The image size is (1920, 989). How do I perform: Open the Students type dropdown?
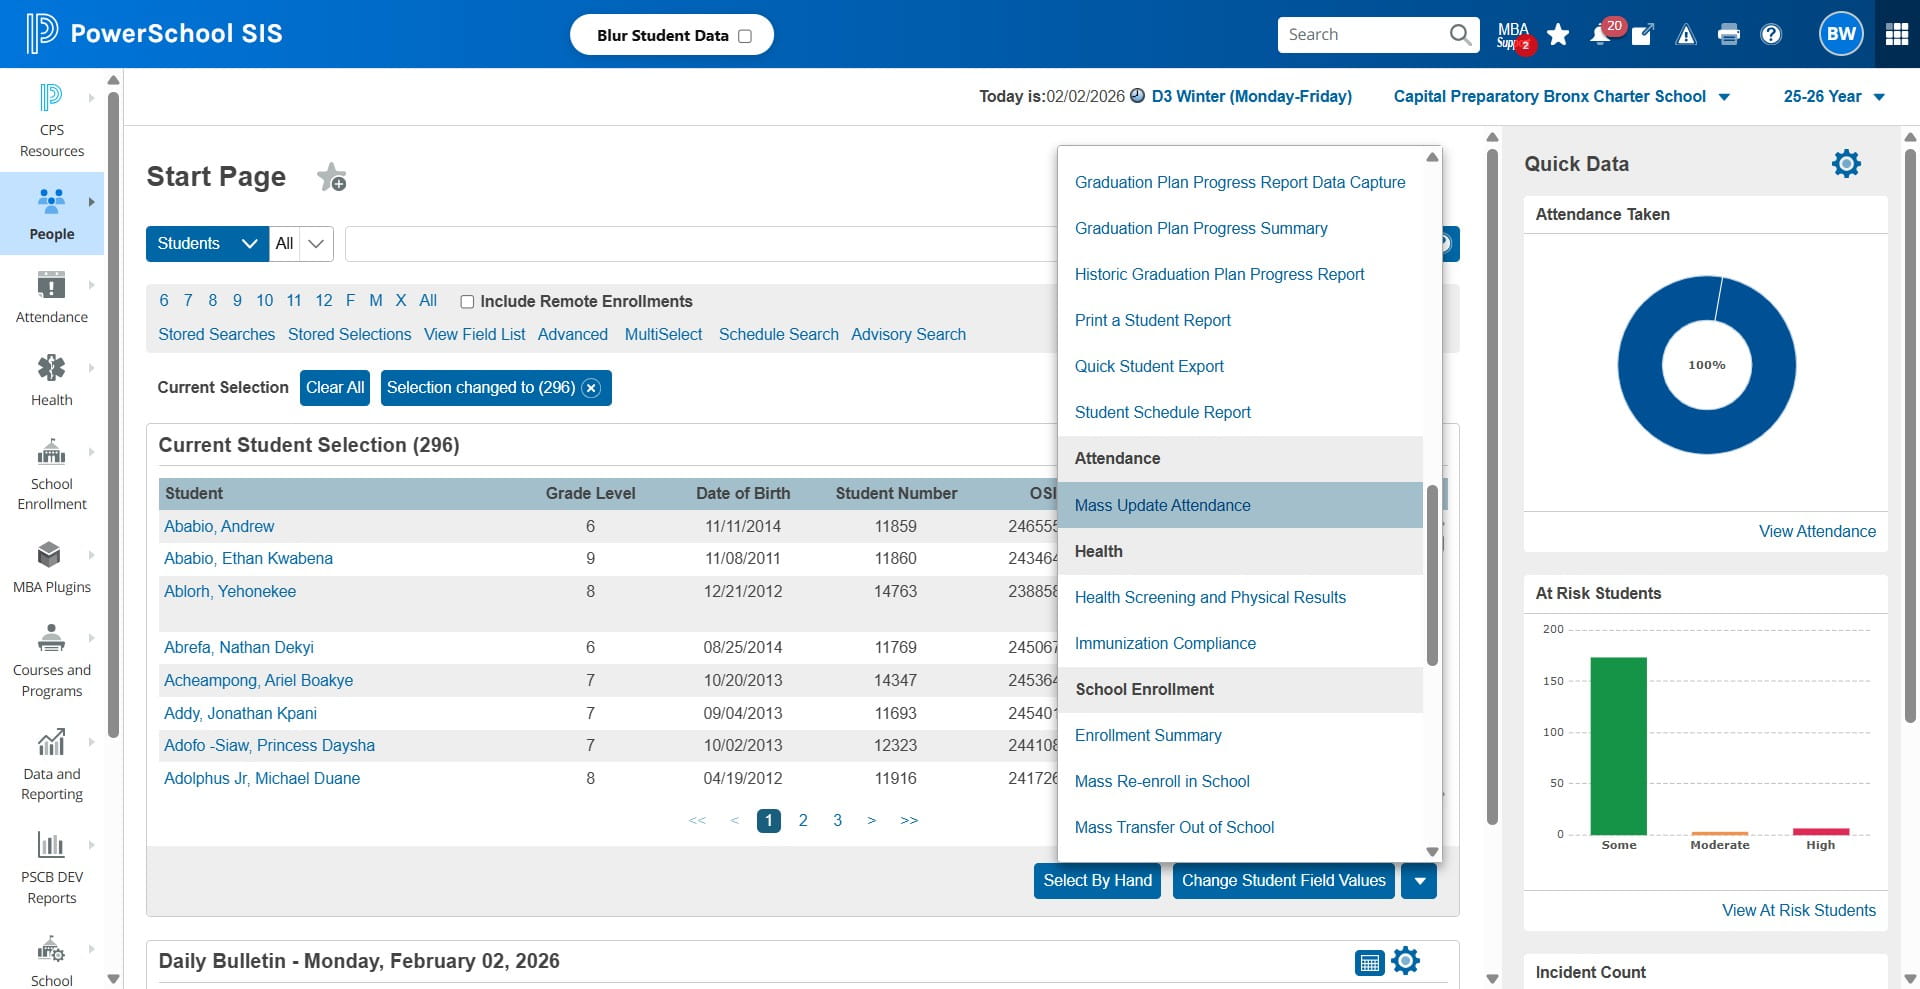point(207,244)
